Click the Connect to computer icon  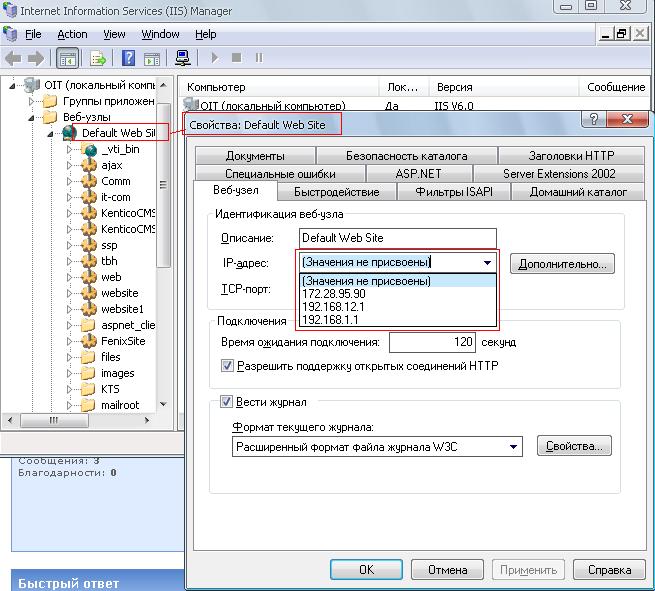[183, 58]
